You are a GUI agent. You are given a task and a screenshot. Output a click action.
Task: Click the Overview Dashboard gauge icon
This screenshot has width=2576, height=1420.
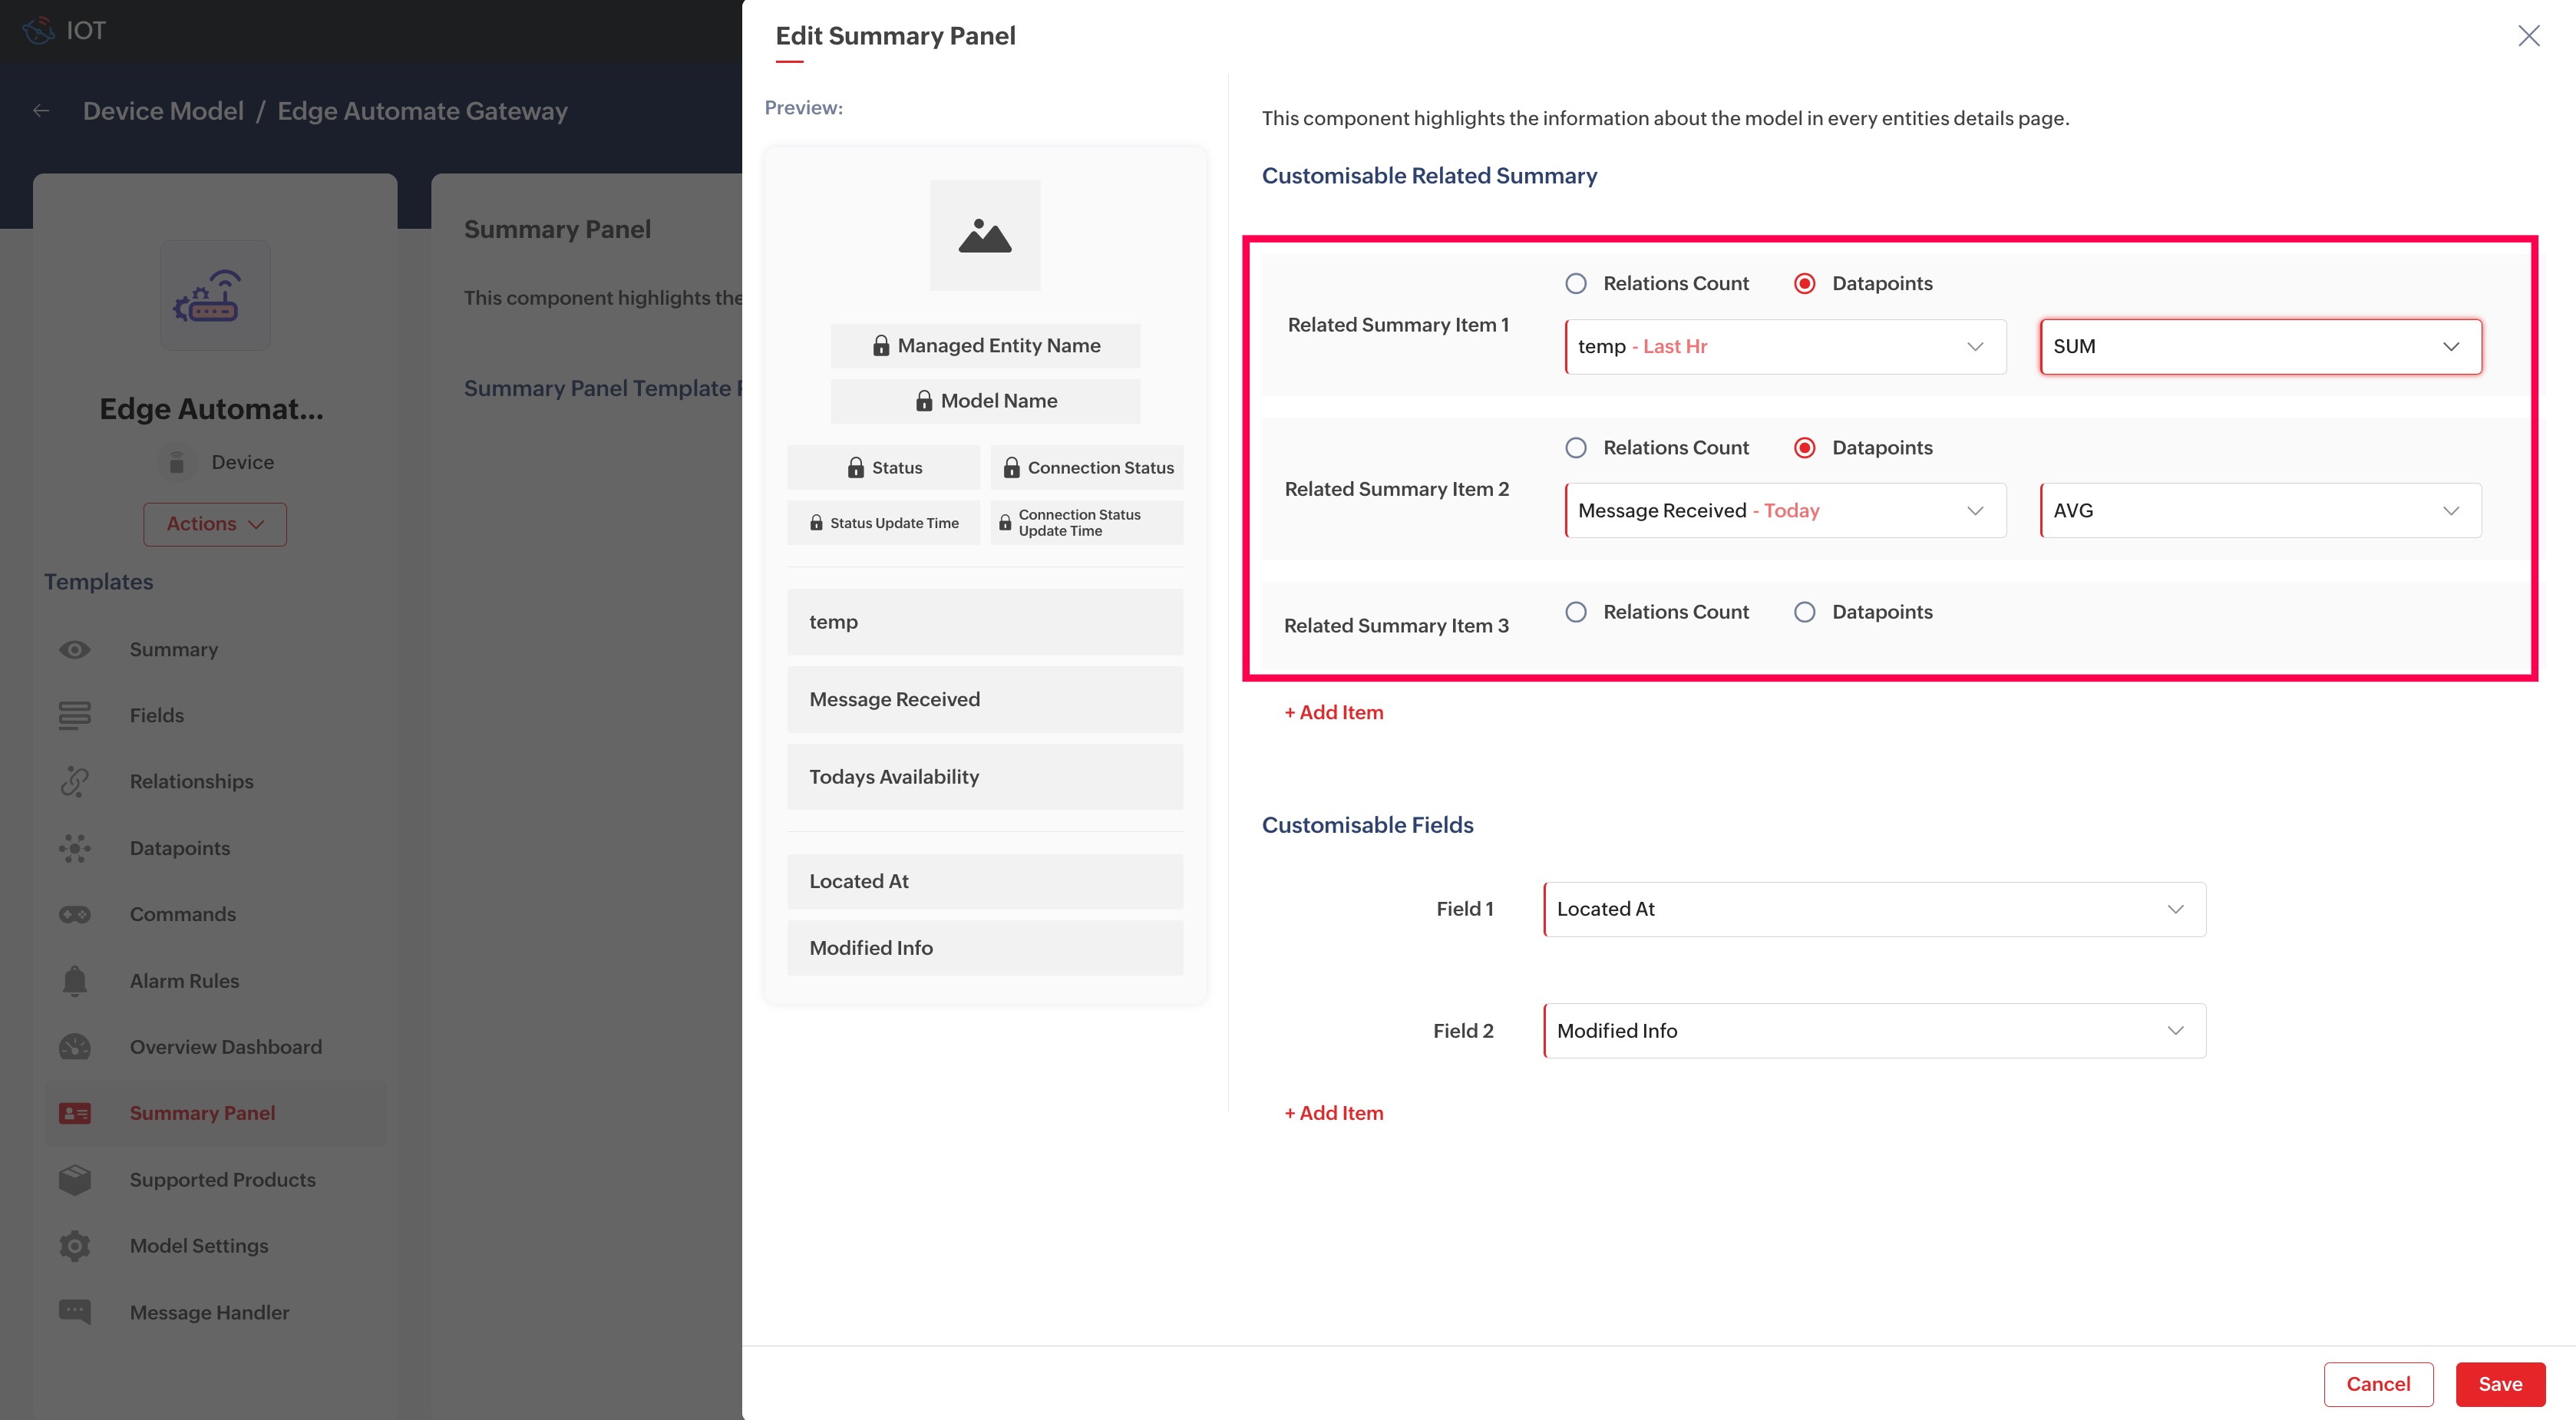pos(74,1047)
